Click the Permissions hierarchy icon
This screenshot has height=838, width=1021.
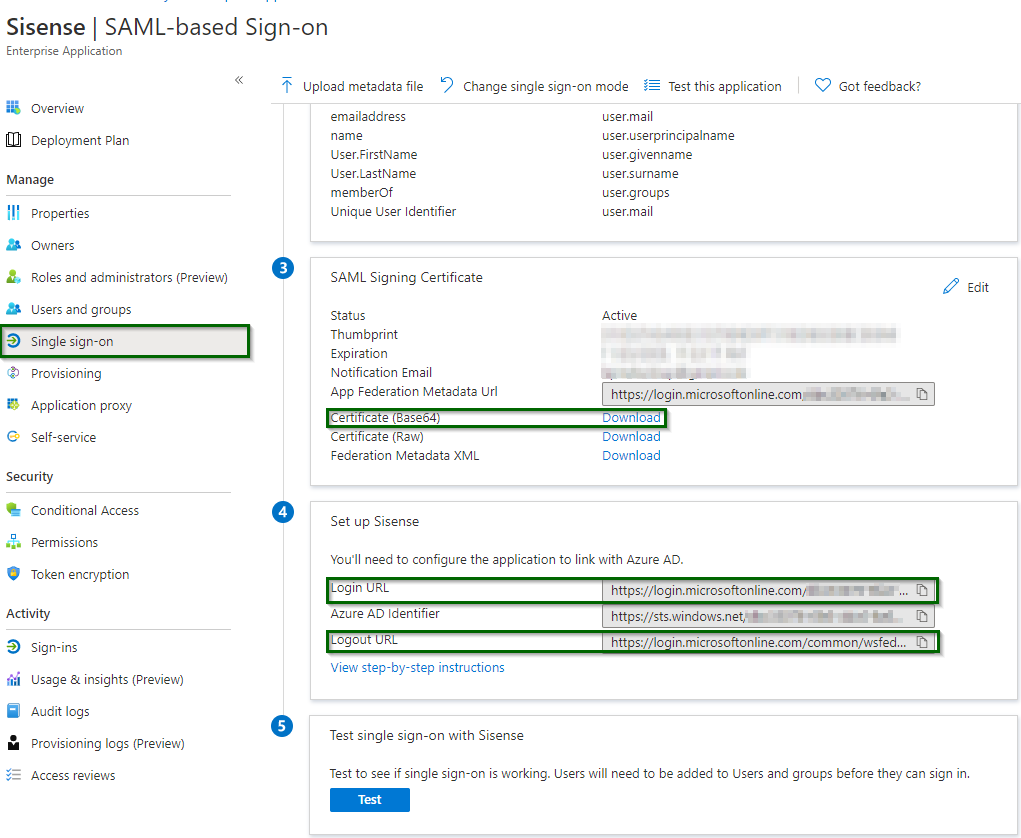[x=13, y=541]
